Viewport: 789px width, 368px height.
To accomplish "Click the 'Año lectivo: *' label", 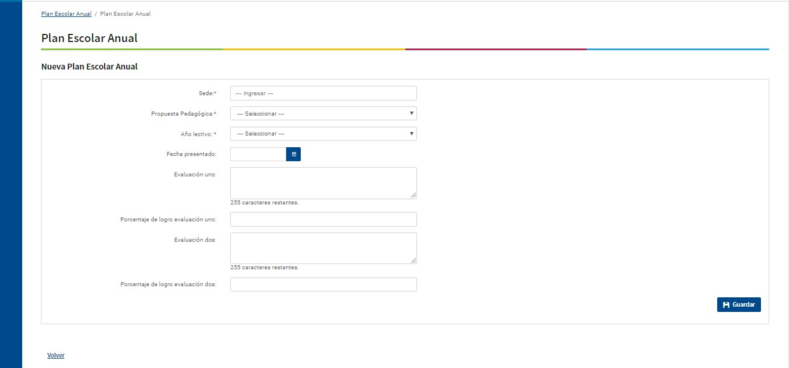I will (x=198, y=134).
